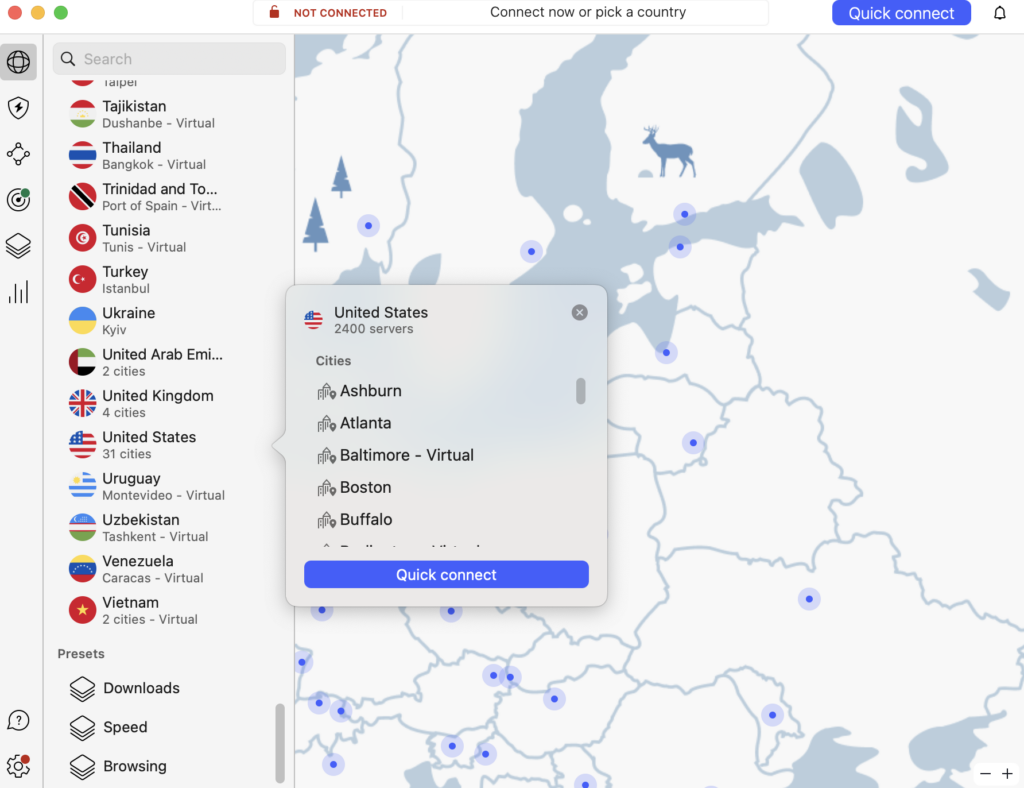
Task: Click the Tunisia flag icon
Action: point(82,238)
